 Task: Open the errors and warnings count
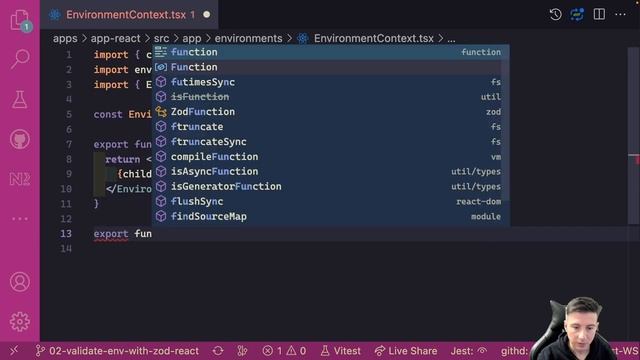pos(284,351)
